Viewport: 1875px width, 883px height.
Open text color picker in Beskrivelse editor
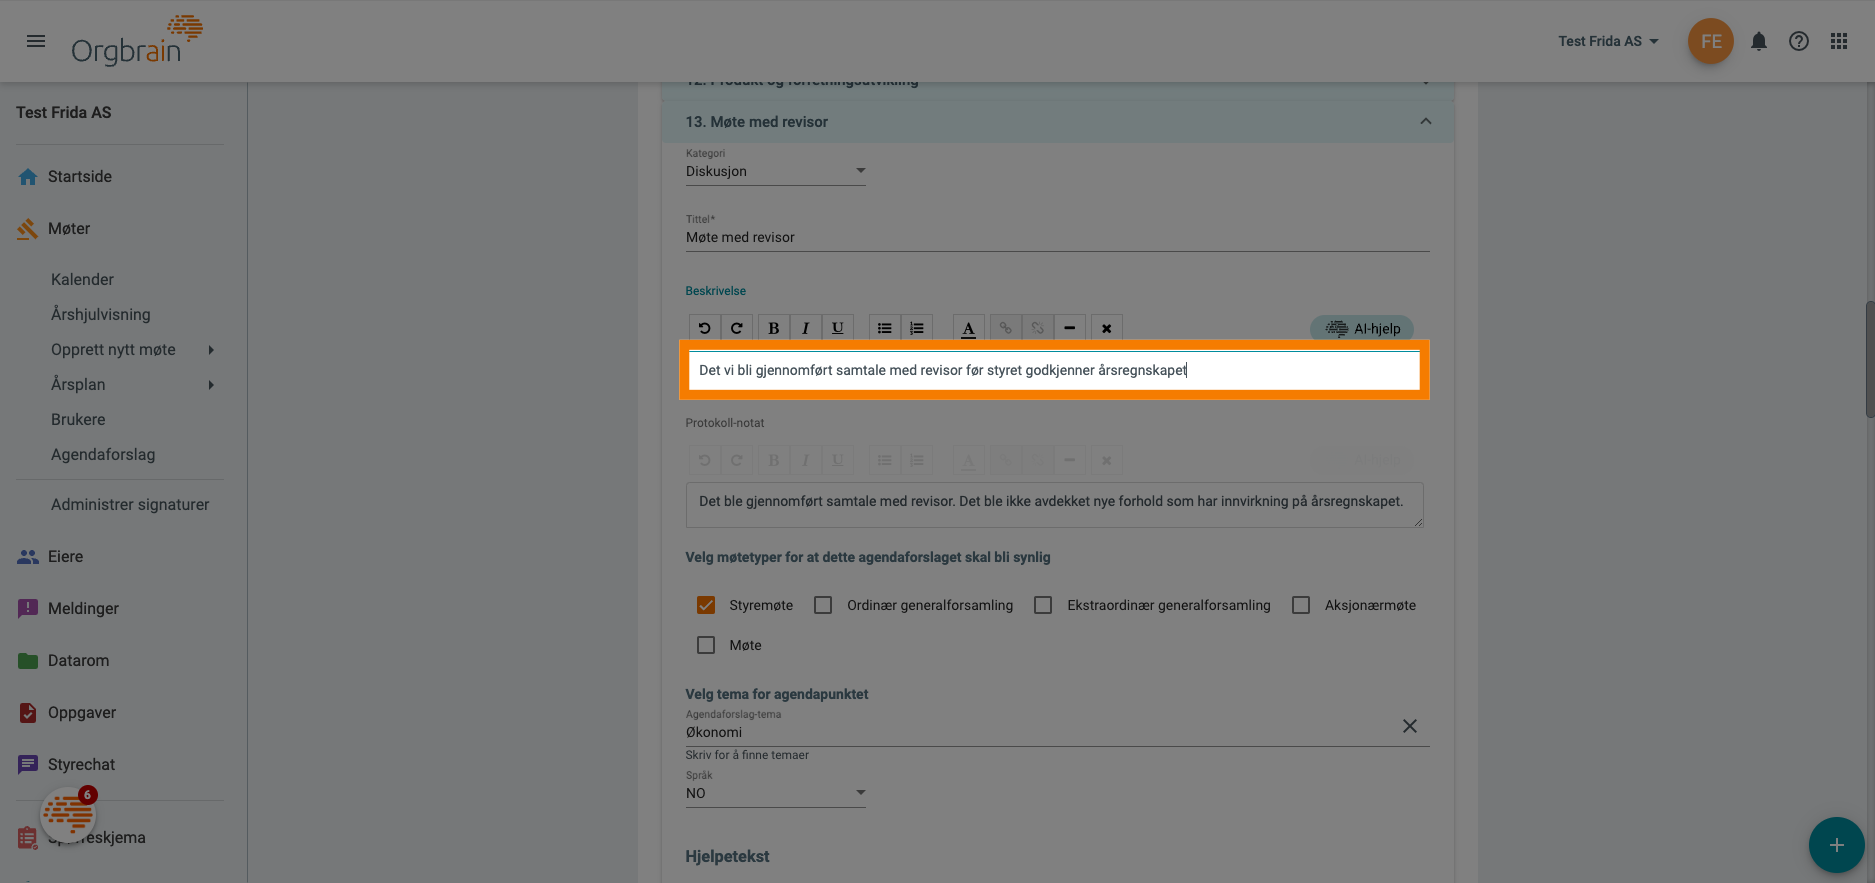(968, 328)
